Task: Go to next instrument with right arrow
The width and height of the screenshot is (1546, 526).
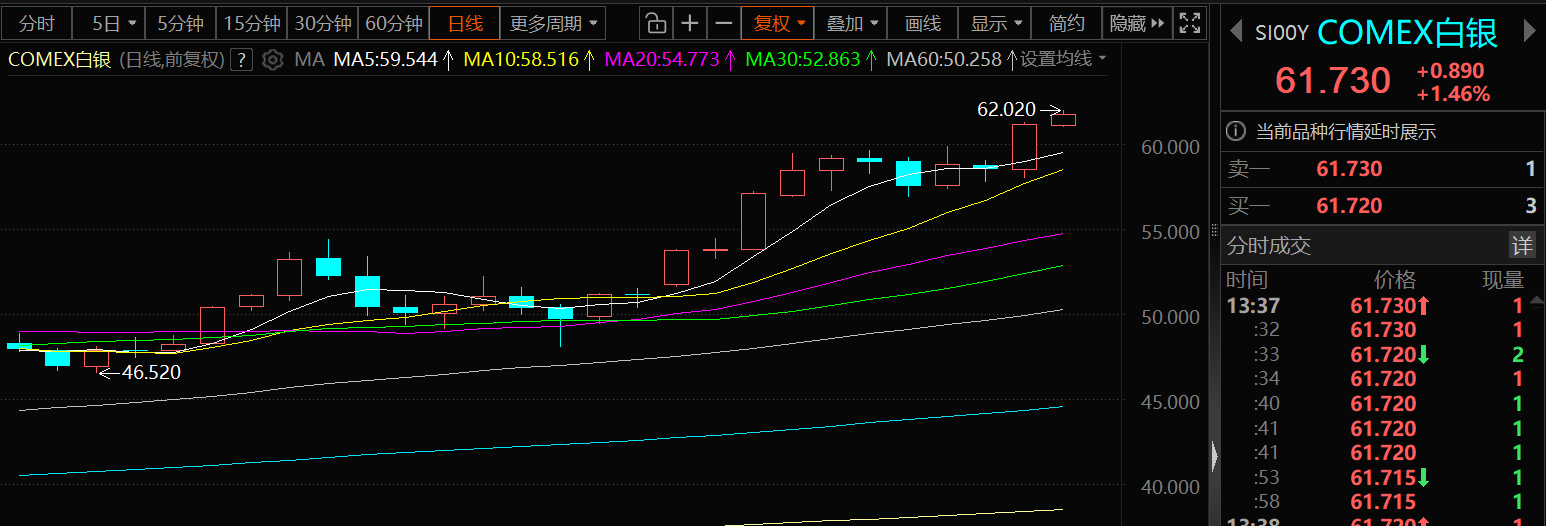Action: [1529, 32]
